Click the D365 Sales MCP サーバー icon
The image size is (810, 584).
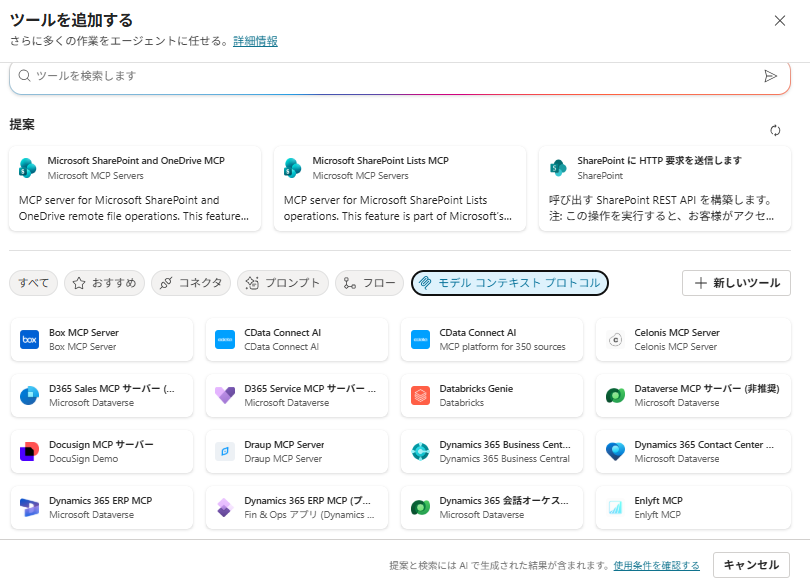click(29, 396)
